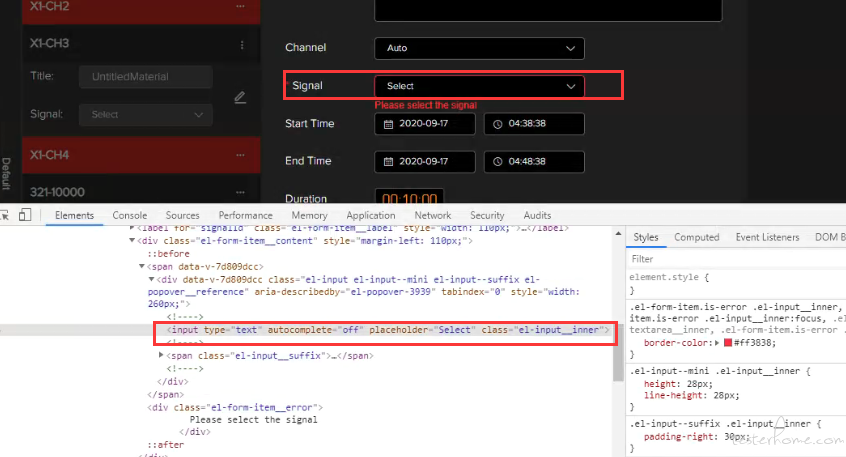Open the Signal dropdown under X1-CH3
Screen dimensions: 846x457
coord(145,115)
